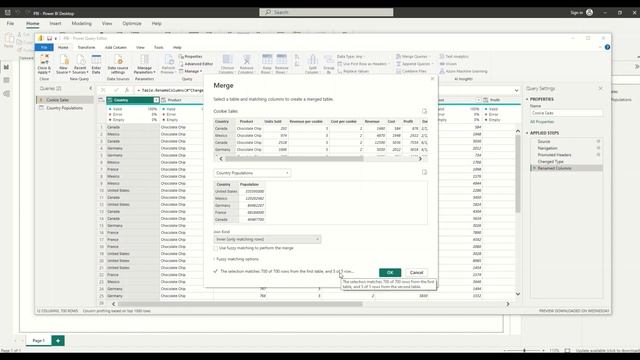Viewport: 640px width, 360px height.
Task: Open the Country Populations table dropdown
Action: point(252,173)
